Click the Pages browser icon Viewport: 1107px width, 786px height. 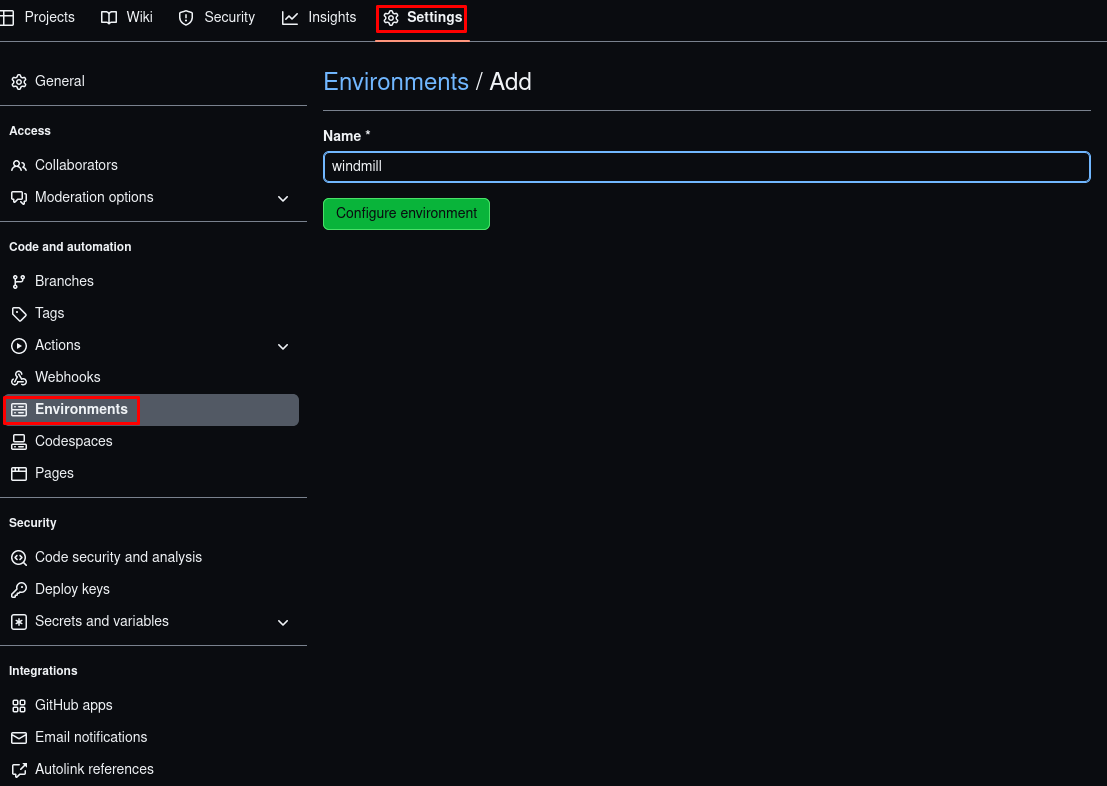coord(19,474)
